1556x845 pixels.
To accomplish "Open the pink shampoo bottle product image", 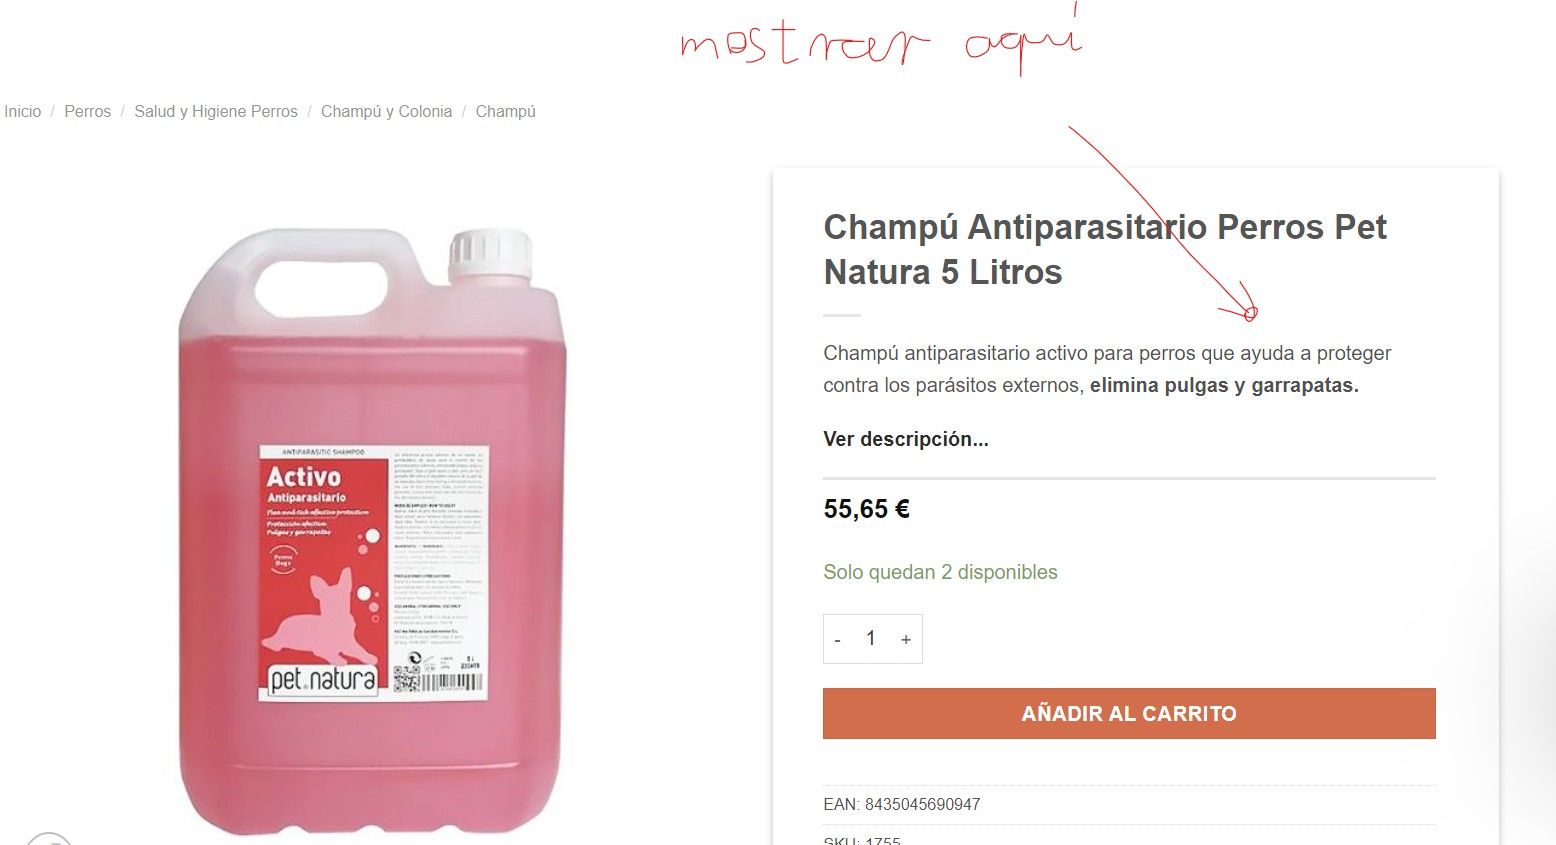I will click(x=372, y=530).
